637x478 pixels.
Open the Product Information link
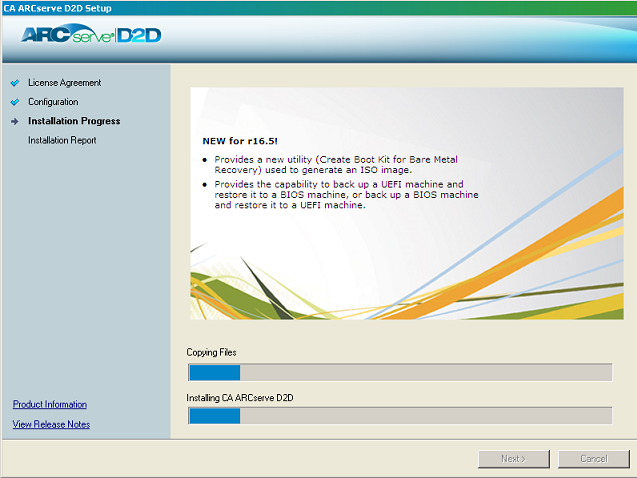pyautogui.click(x=50, y=404)
